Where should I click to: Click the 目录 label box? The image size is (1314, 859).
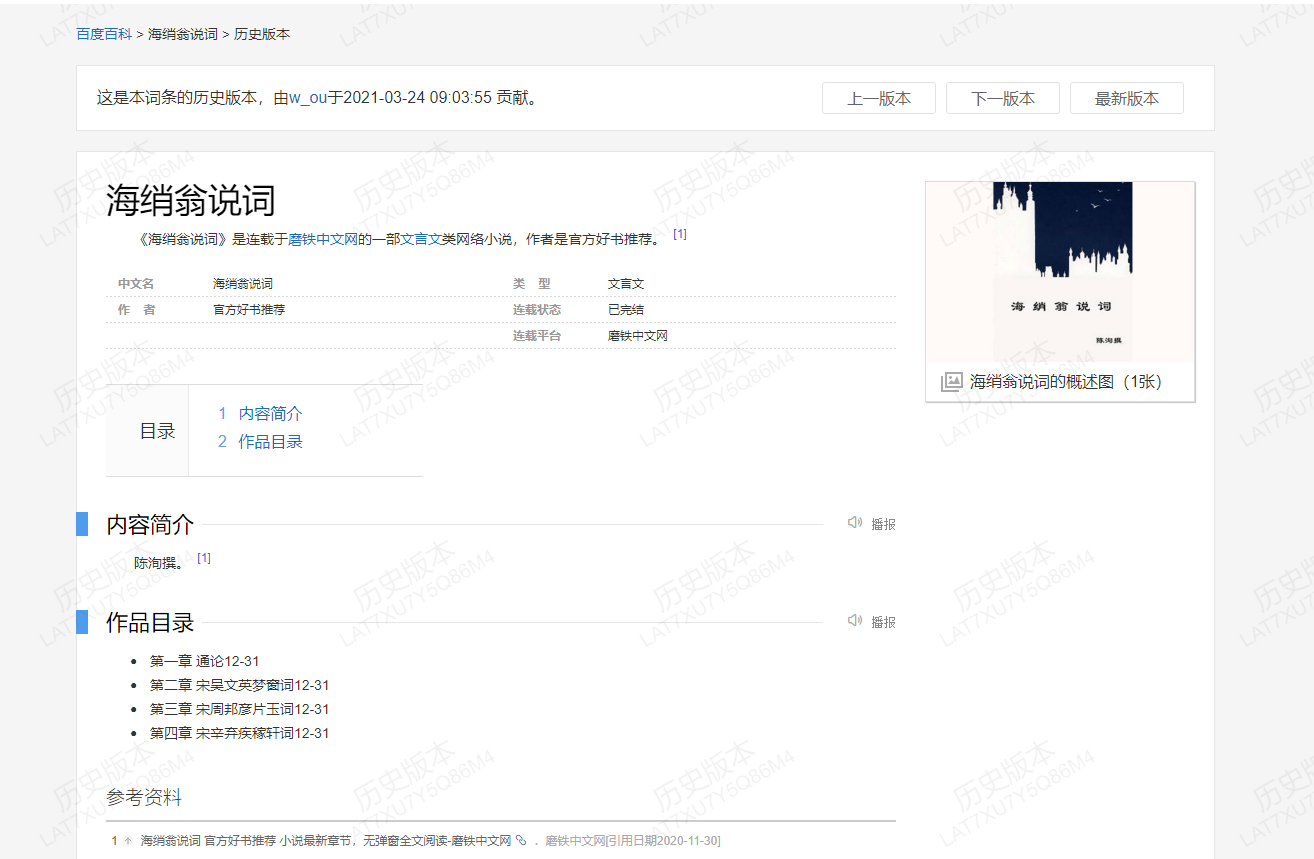coord(147,431)
